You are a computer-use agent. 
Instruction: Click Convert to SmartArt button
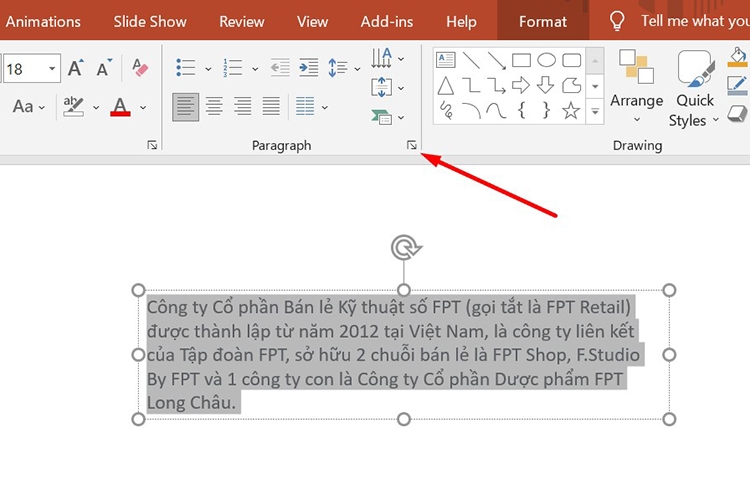click(387, 117)
